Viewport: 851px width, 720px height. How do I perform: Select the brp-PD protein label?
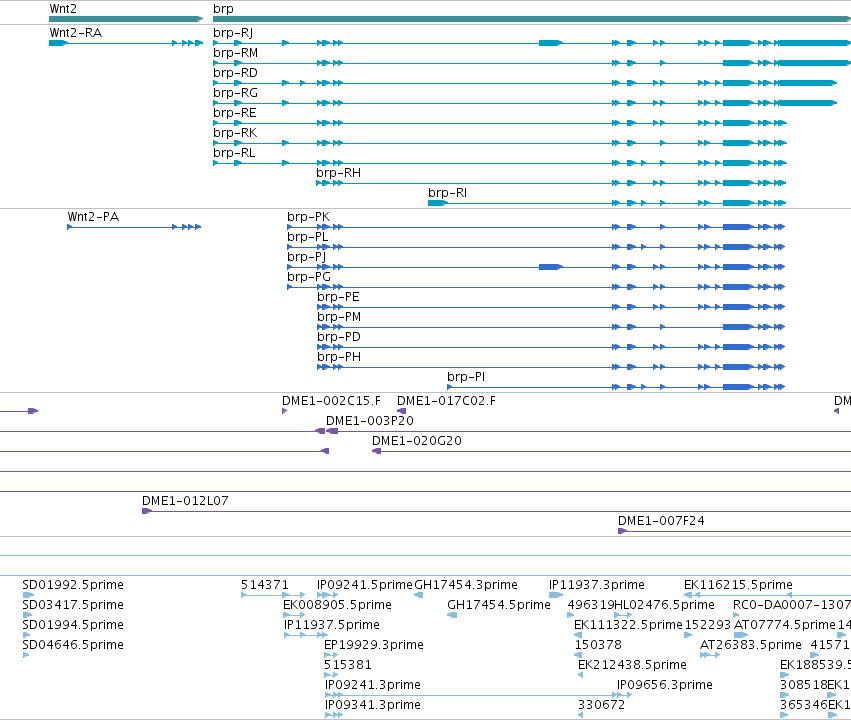[339, 337]
